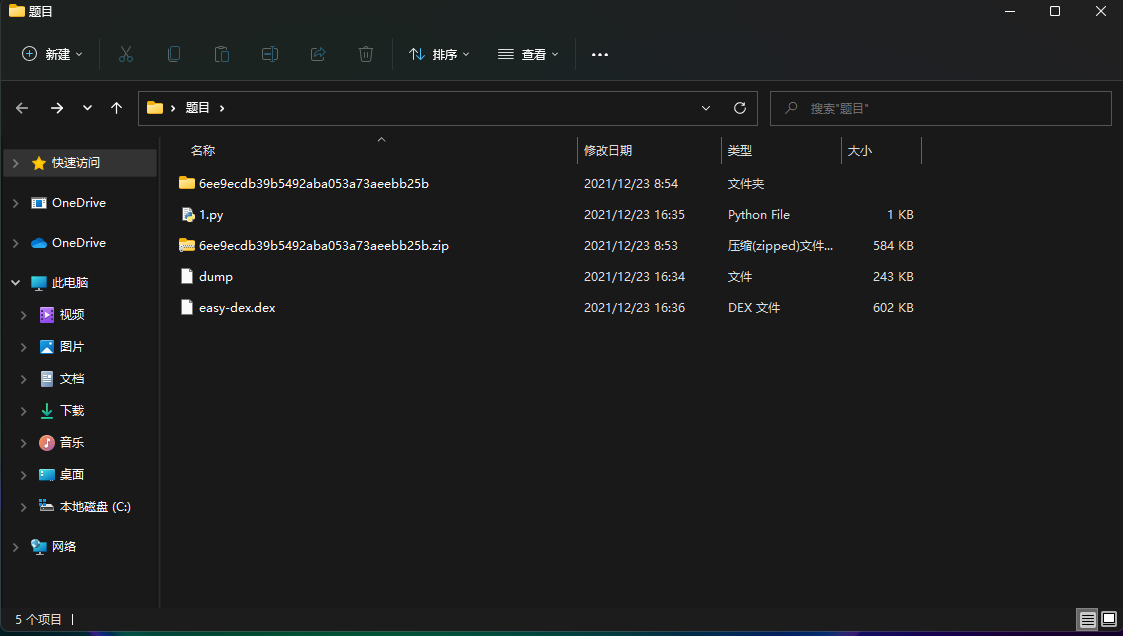Open 桌面 folder in sidebar
Viewport: 1123px width, 636px height.
click(x=72, y=475)
